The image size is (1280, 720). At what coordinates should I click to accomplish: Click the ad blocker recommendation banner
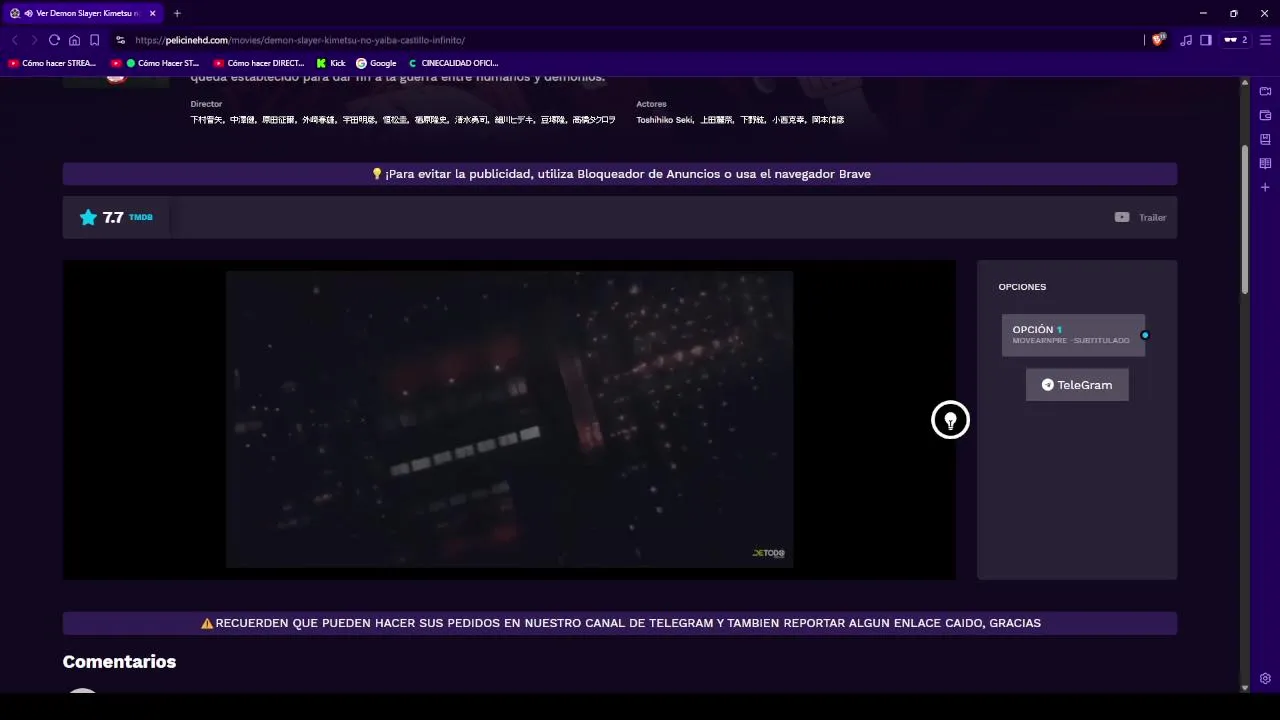coord(620,174)
